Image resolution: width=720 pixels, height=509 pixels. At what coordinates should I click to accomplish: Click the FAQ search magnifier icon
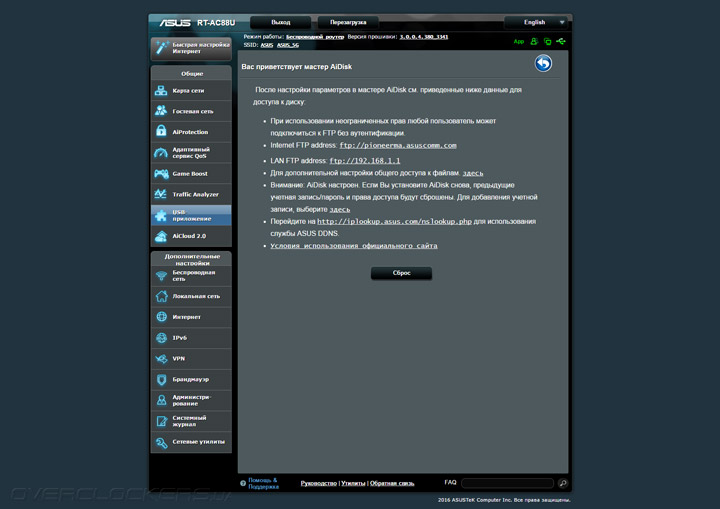[563, 483]
